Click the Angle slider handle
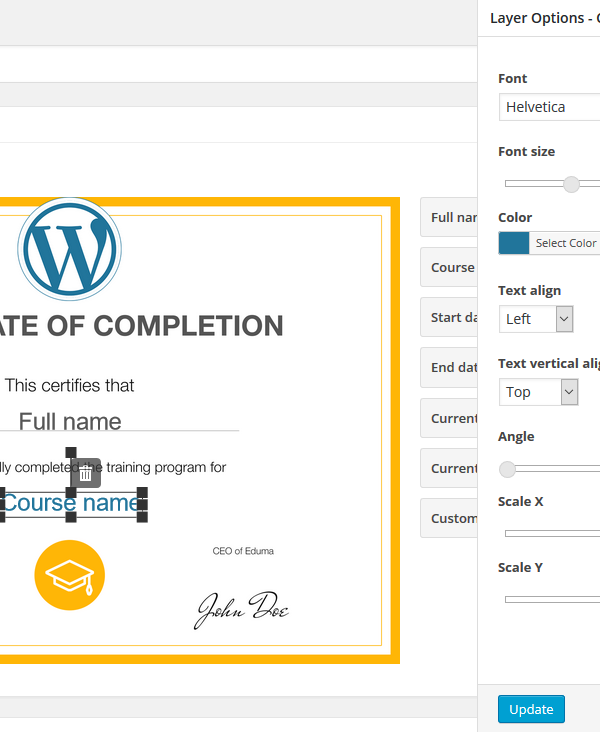600x732 pixels. [508, 469]
